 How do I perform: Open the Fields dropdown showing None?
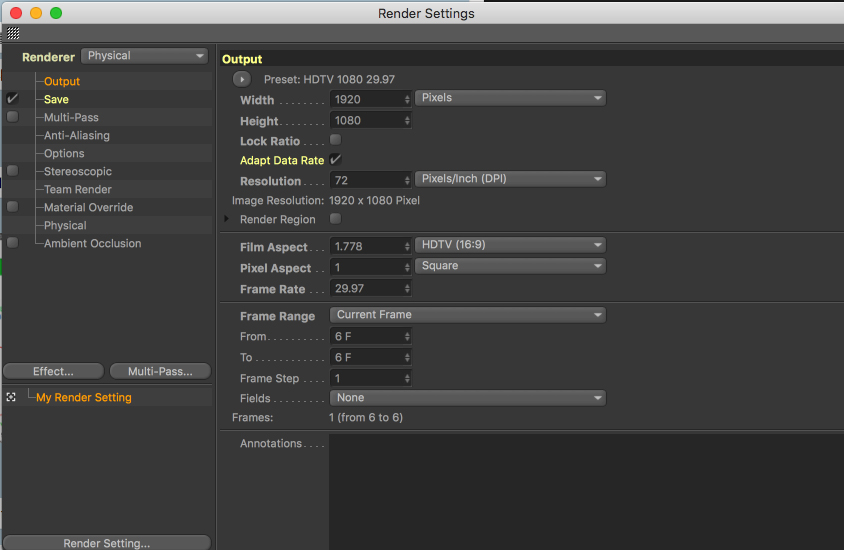[468, 398]
